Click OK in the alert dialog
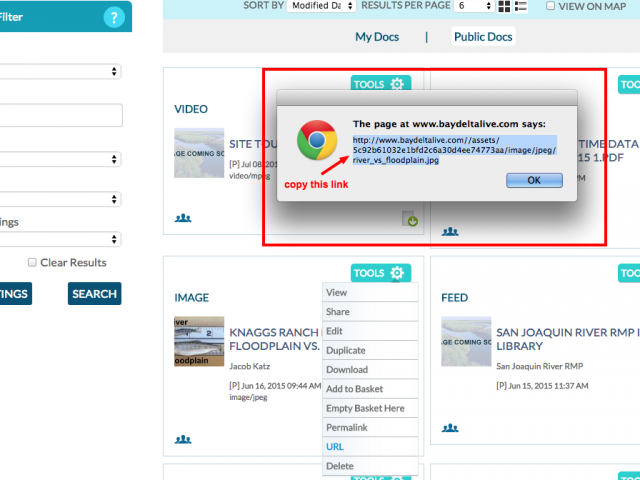This screenshot has width=640, height=480. point(534,180)
